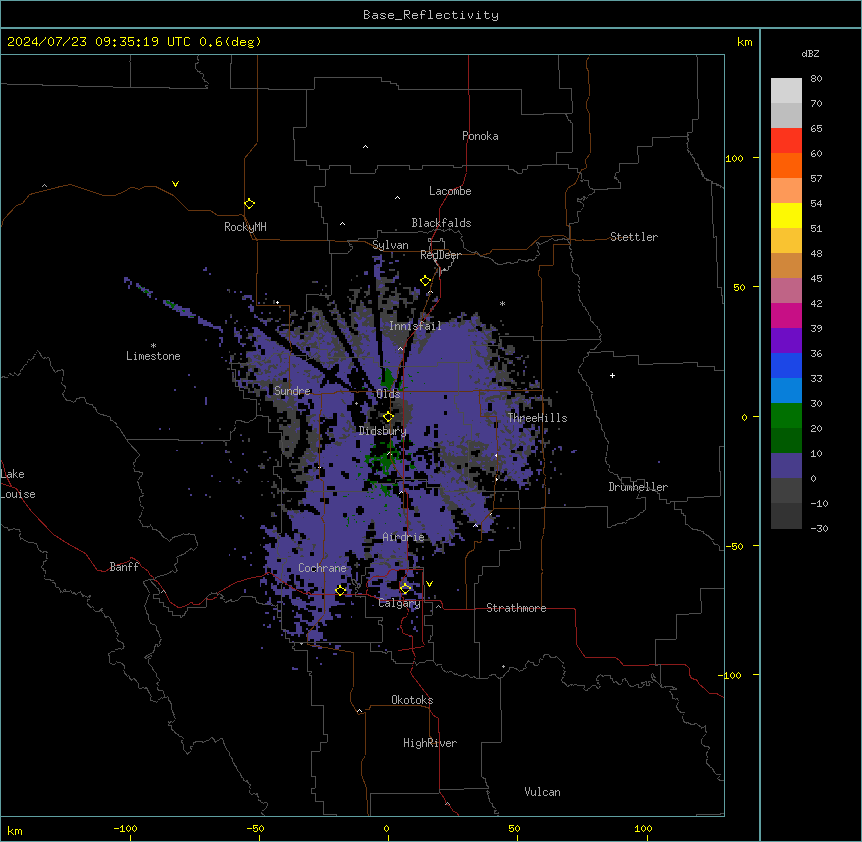The width and height of the screenshot is (862, 842).
Task: Click the Lacombe city label
Action: pyautogui.click(x=450, y=191)
